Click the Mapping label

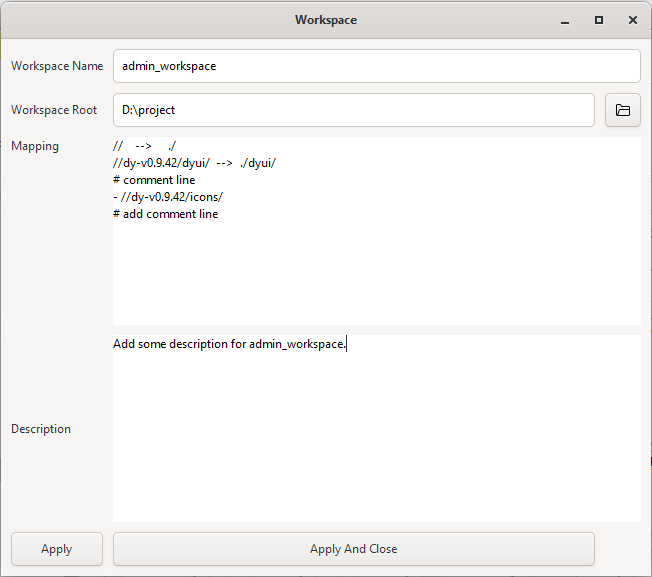(x=35, y=146)
